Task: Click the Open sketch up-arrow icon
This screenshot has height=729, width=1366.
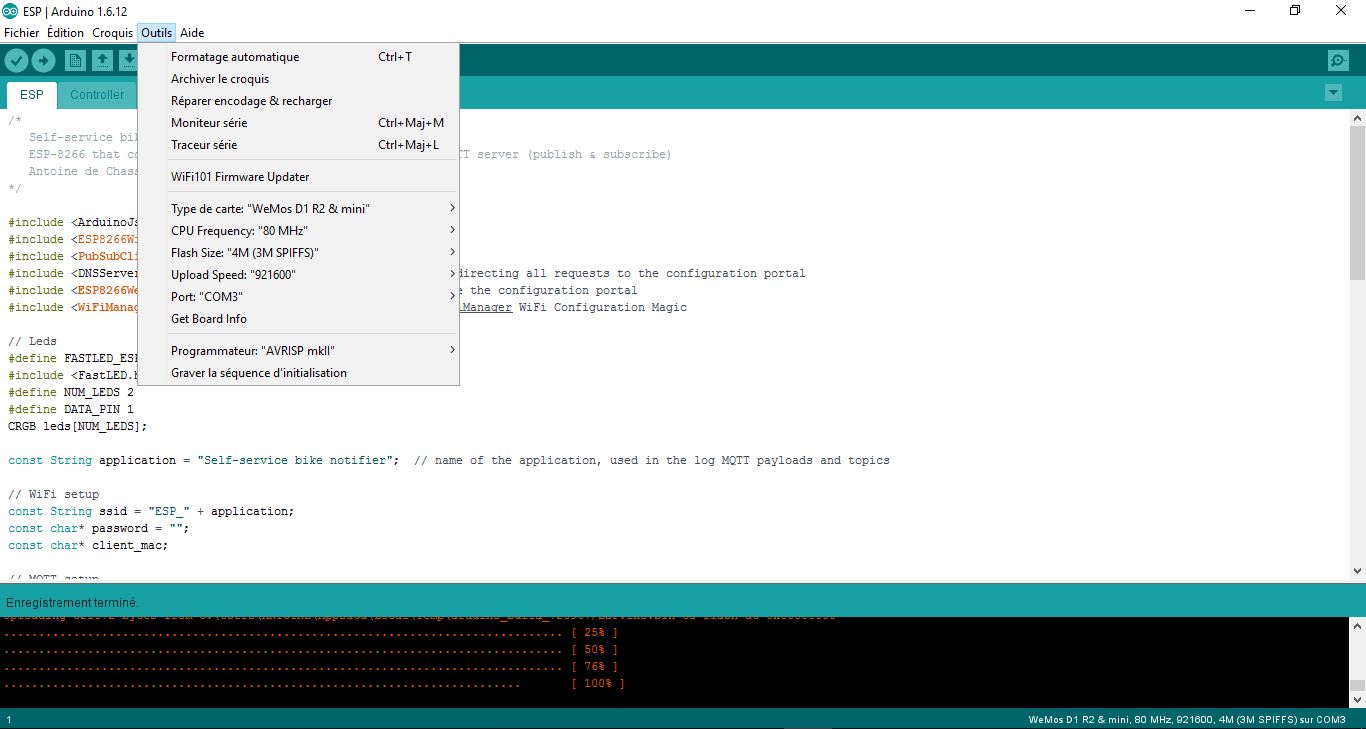Action: 102,61
